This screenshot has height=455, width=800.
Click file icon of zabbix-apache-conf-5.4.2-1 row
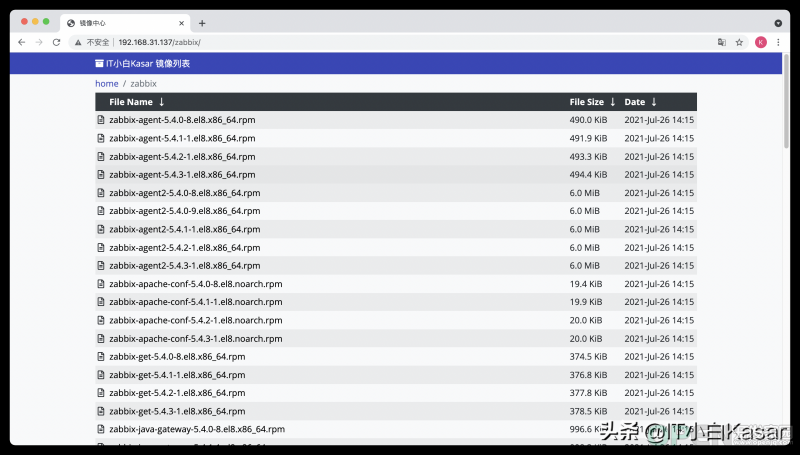tap(101, 320)
